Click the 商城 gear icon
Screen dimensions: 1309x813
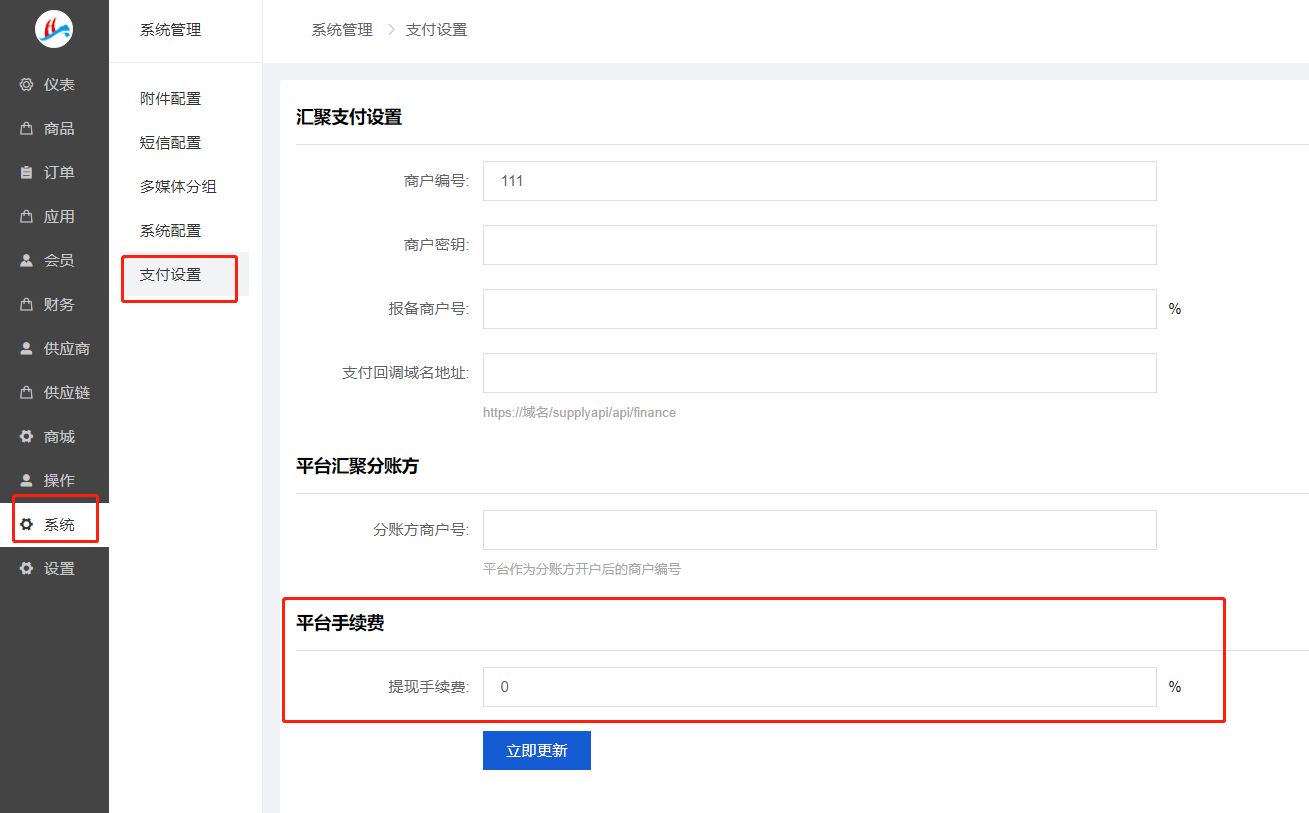[x=27, y=437]
